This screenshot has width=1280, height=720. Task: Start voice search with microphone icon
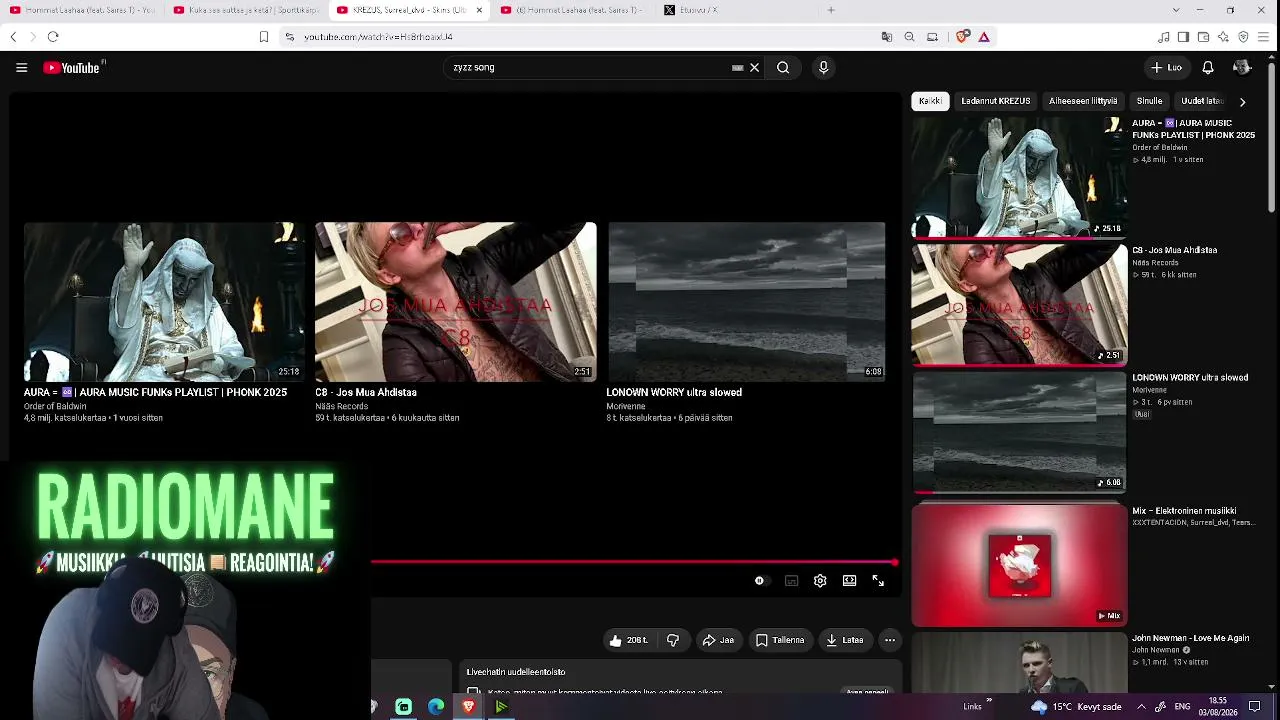(823, 68)
